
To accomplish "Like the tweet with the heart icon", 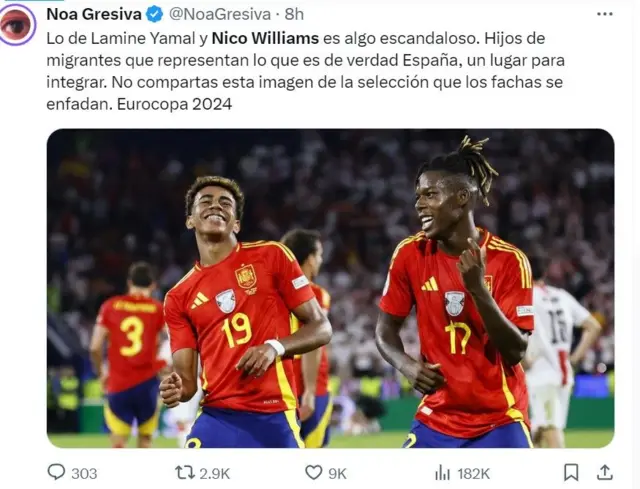I will coord(313,473).
